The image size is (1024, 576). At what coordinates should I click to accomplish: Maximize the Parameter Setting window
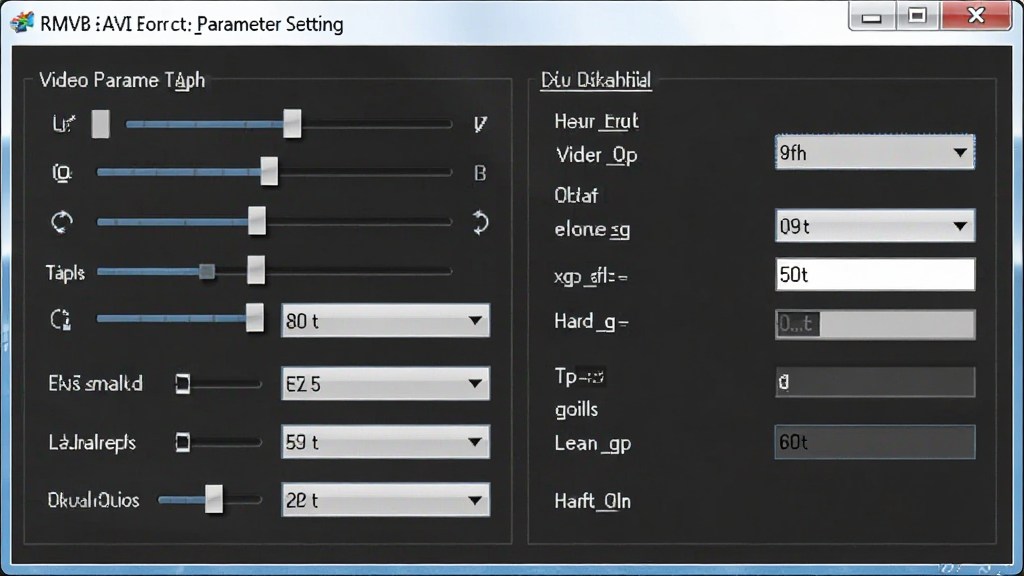tap(918, 16)
